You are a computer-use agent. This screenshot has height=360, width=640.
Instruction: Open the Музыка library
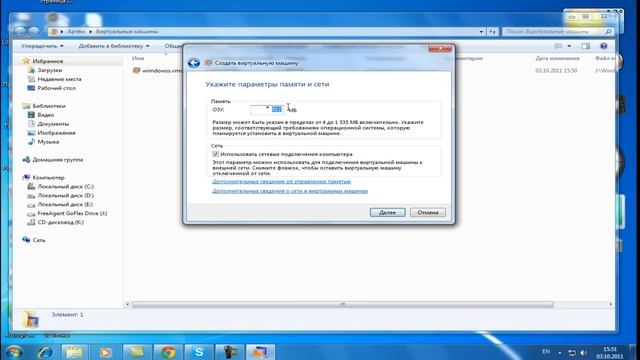[48, 142]
